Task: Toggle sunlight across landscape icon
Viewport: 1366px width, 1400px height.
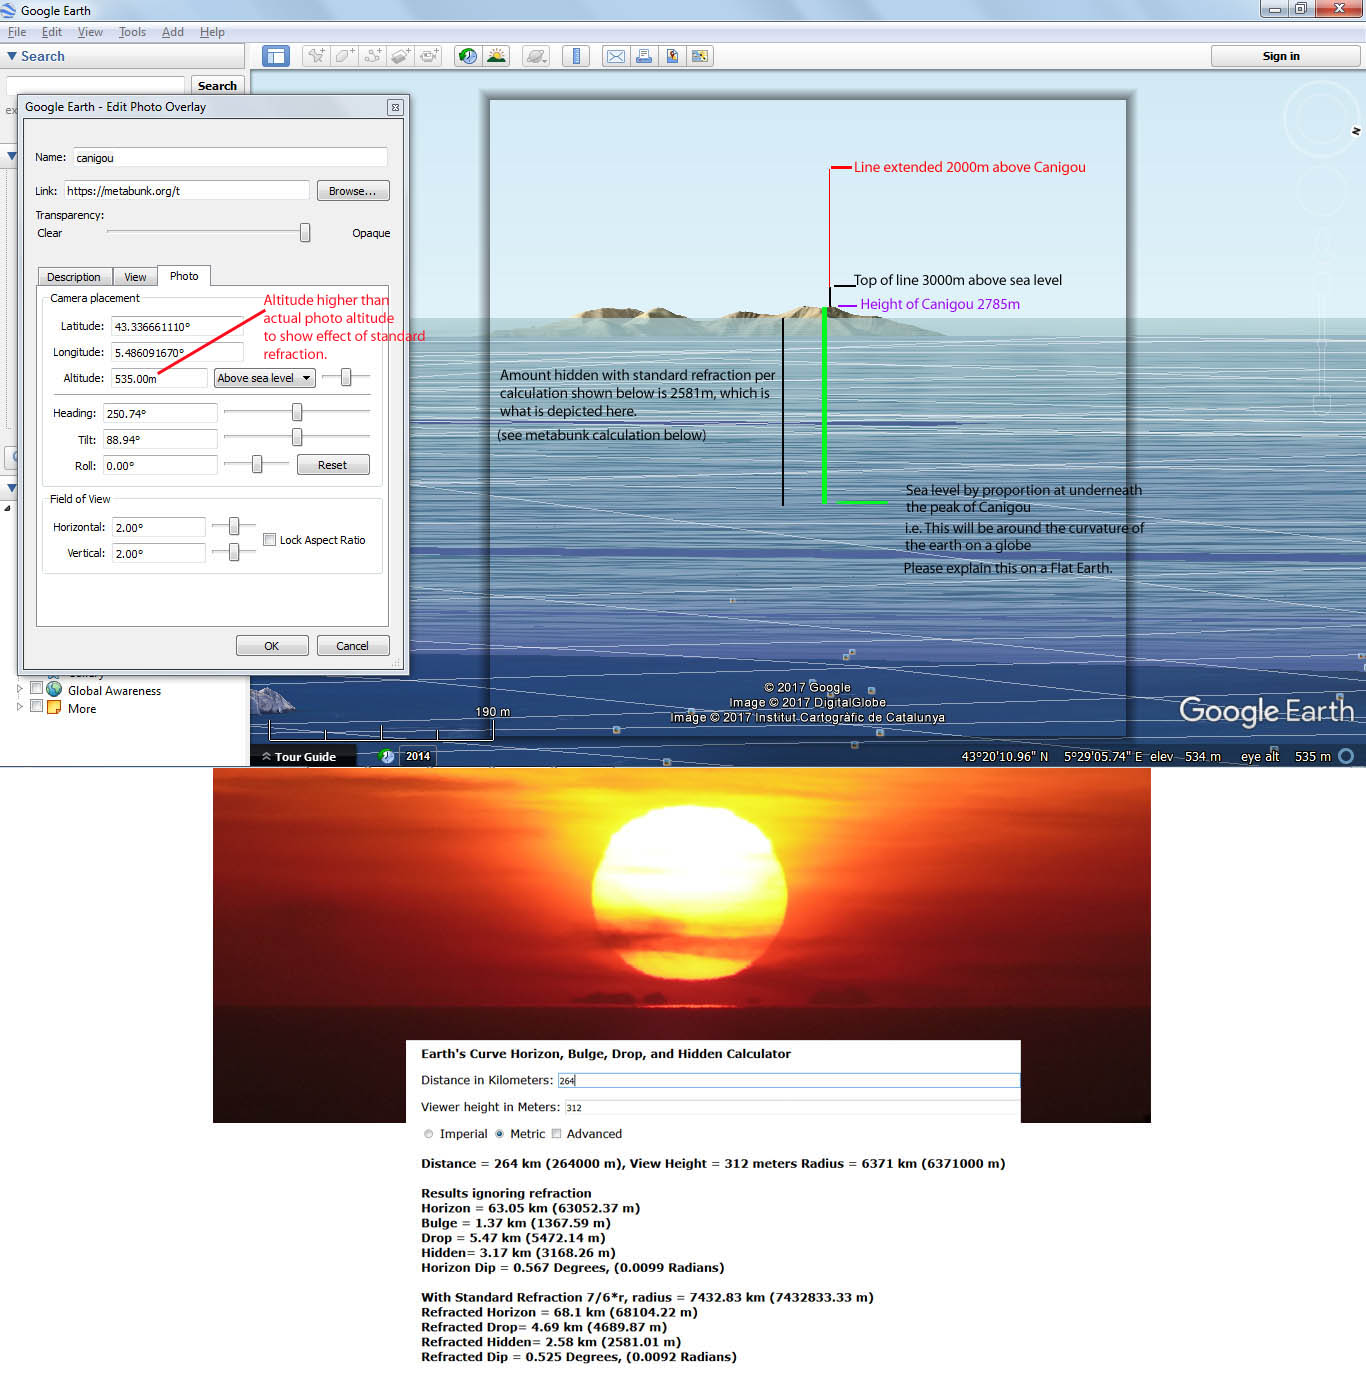Action: (496, 56)
